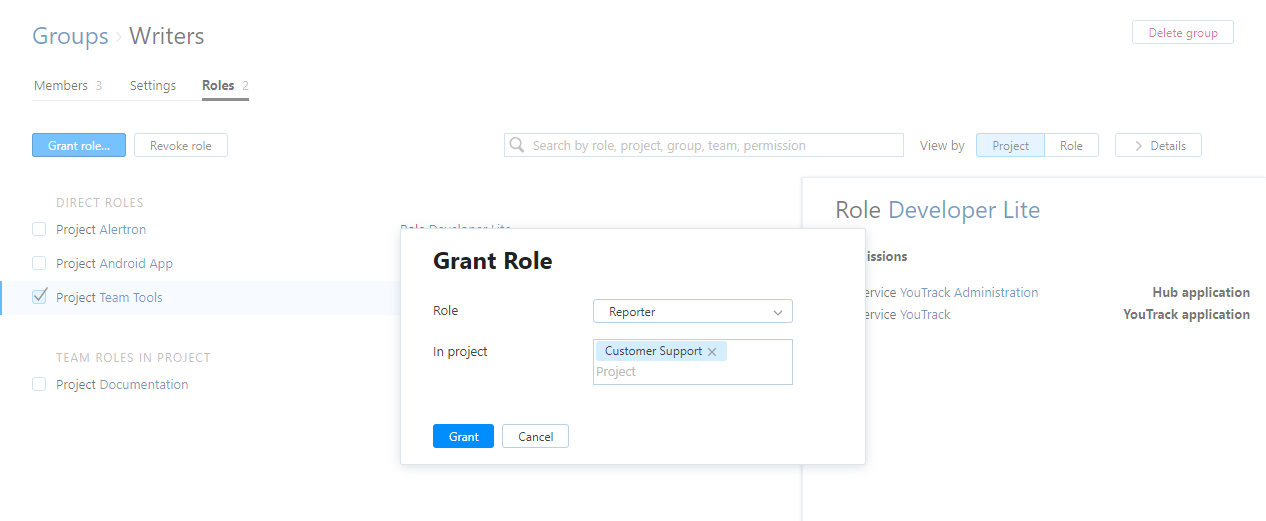
Task: Open the Role dropdown showing Reporter
Action: pos(692,312)
